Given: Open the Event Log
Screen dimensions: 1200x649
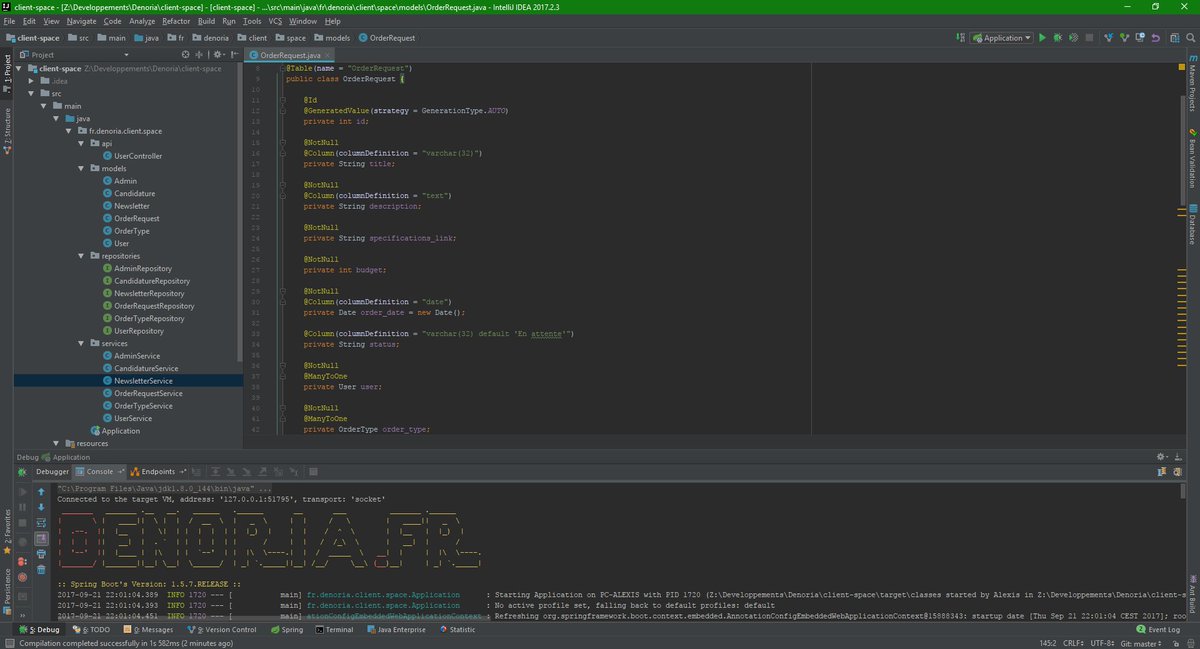Looking at the screenshot, I should [x=1159, y=629].
